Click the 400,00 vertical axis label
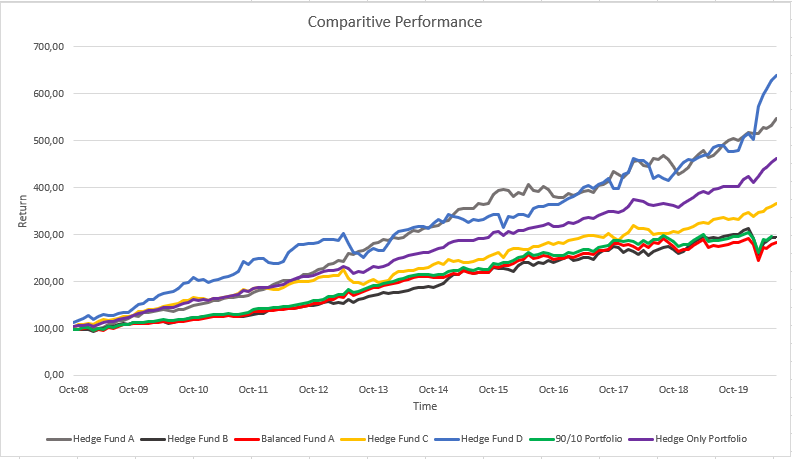The image size is (794, 459). click(x=47, y=188)
